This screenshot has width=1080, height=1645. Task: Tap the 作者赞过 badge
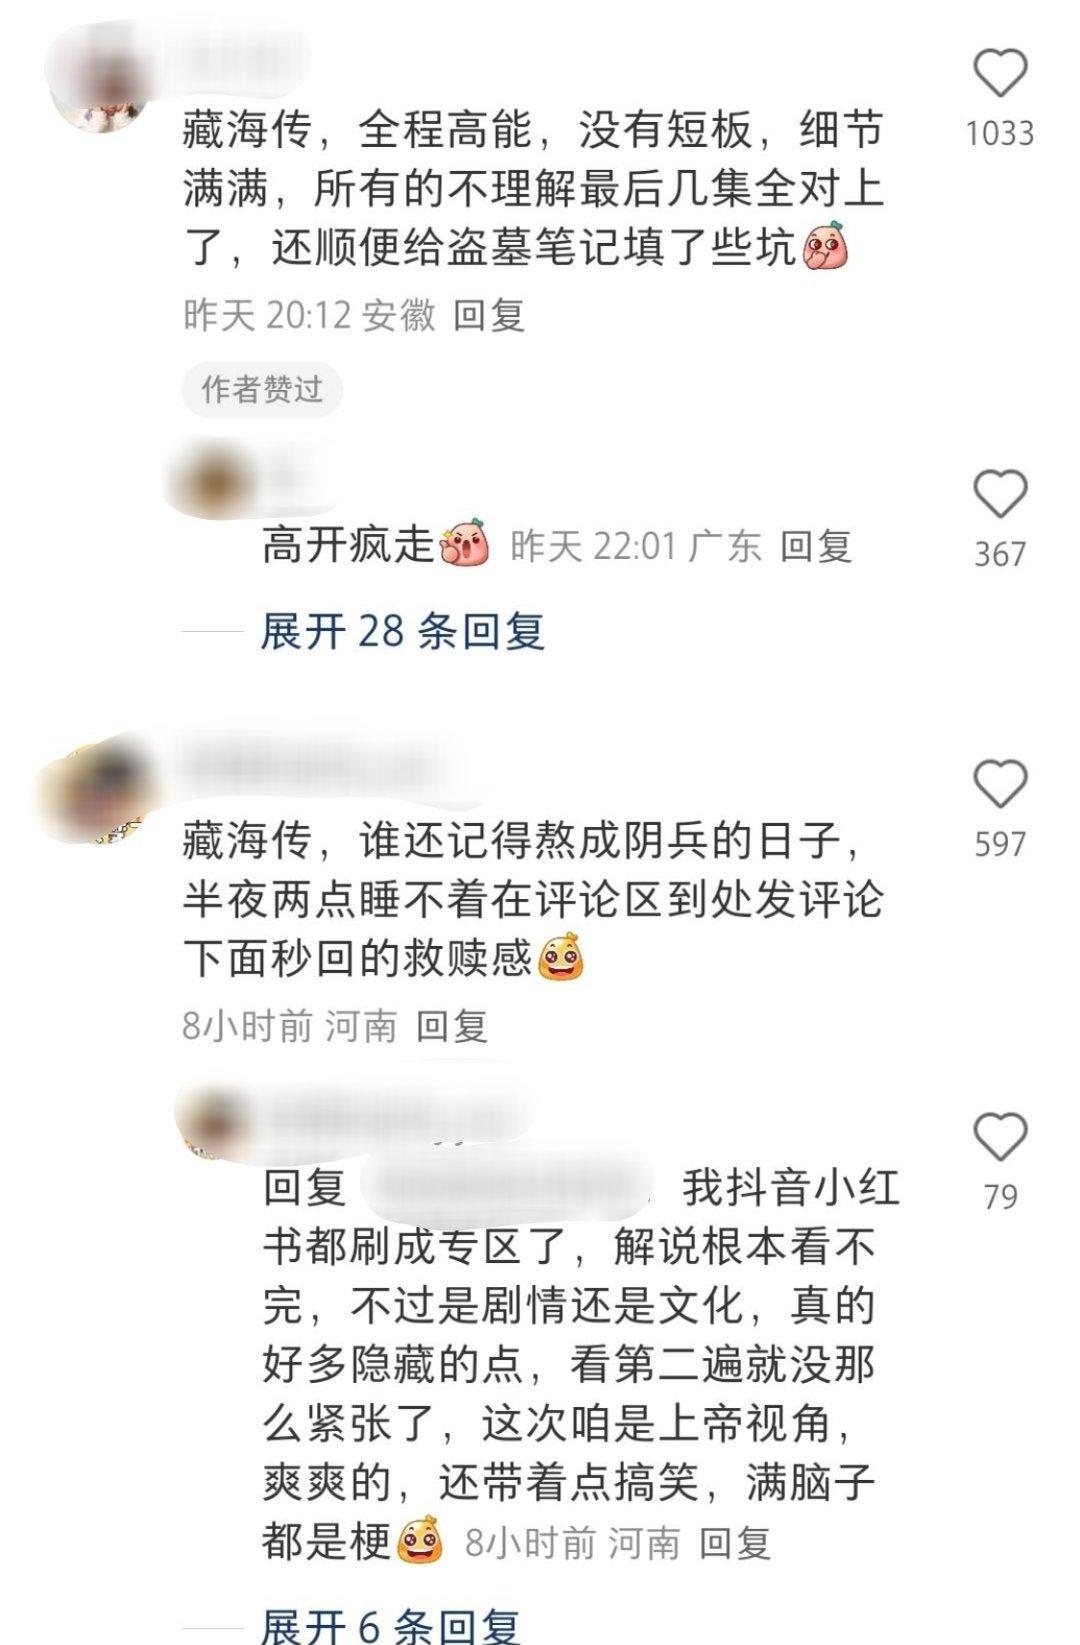(x=262, y=389)
